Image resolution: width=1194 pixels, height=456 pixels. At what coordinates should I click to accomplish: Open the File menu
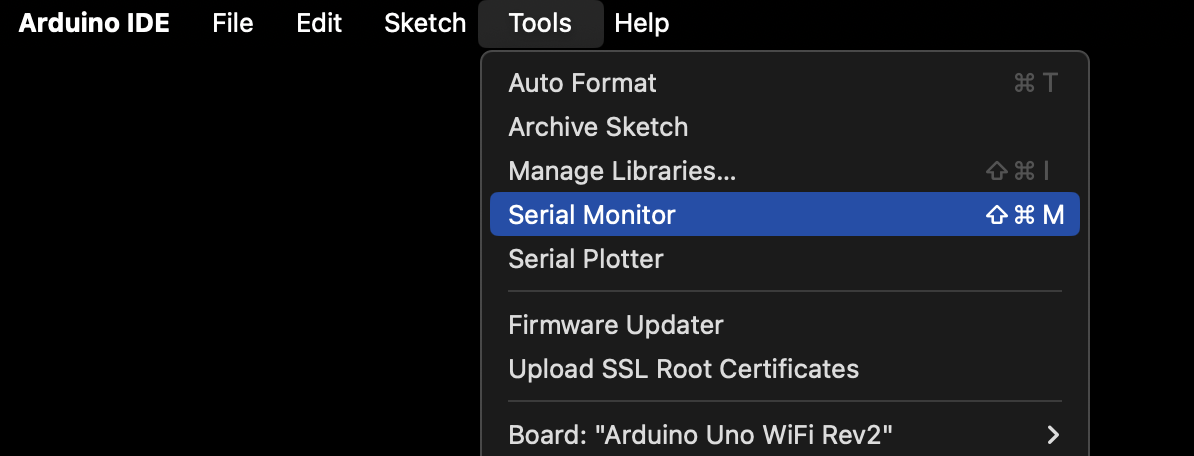(232, 23)
